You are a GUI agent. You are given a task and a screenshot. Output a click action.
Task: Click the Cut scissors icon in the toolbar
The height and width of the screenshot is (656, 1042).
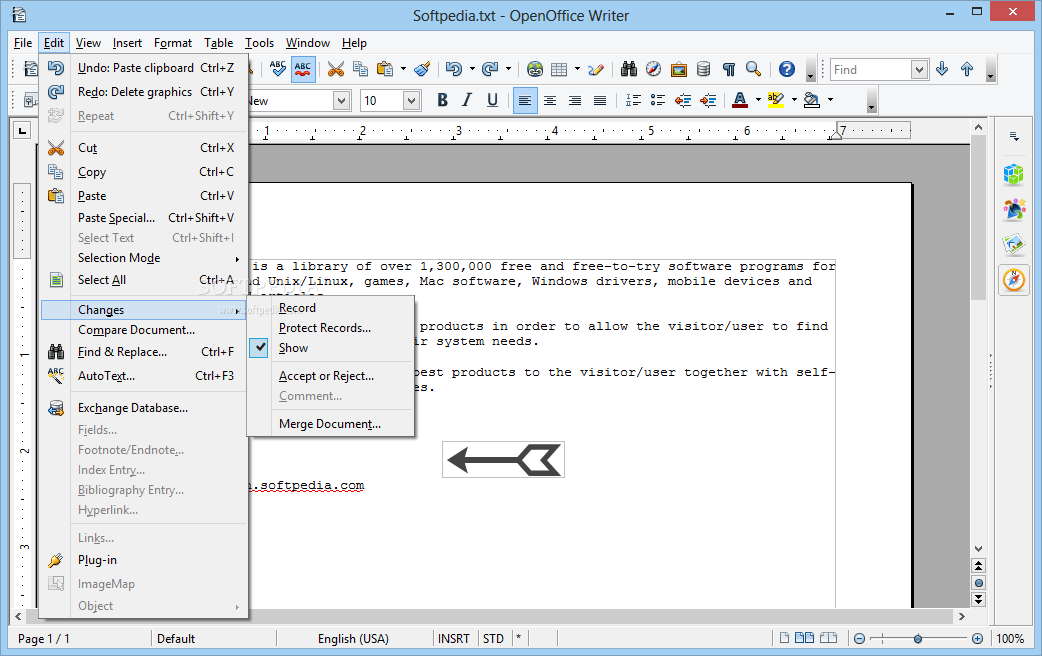click(336, 69)
